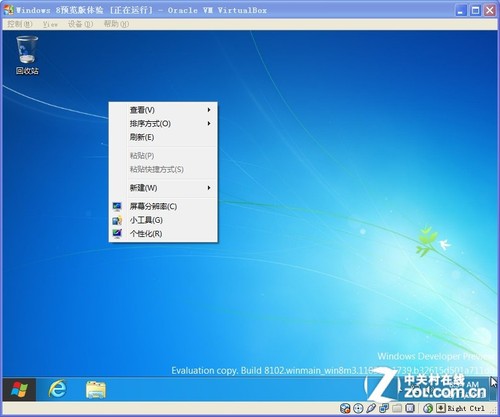Choose 小工具(G) from context menu
The width and height of the screenshot is (500, 417).
pyautogui.click(x=163, y=220)
